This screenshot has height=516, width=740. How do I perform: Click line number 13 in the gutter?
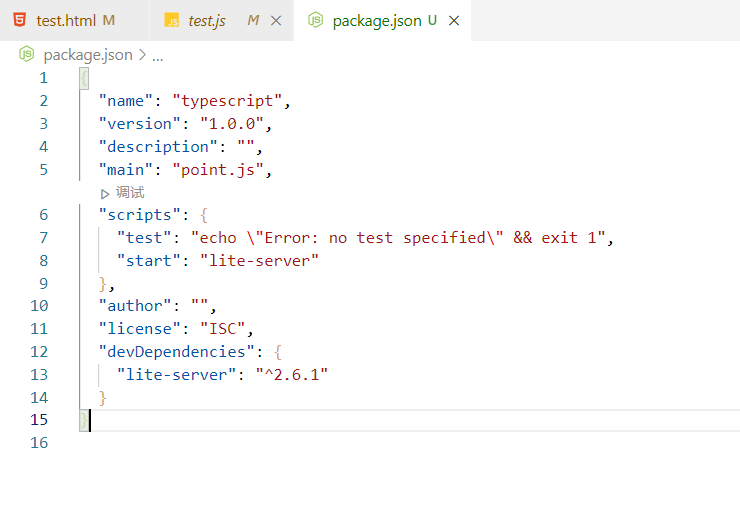click(39, 375)
